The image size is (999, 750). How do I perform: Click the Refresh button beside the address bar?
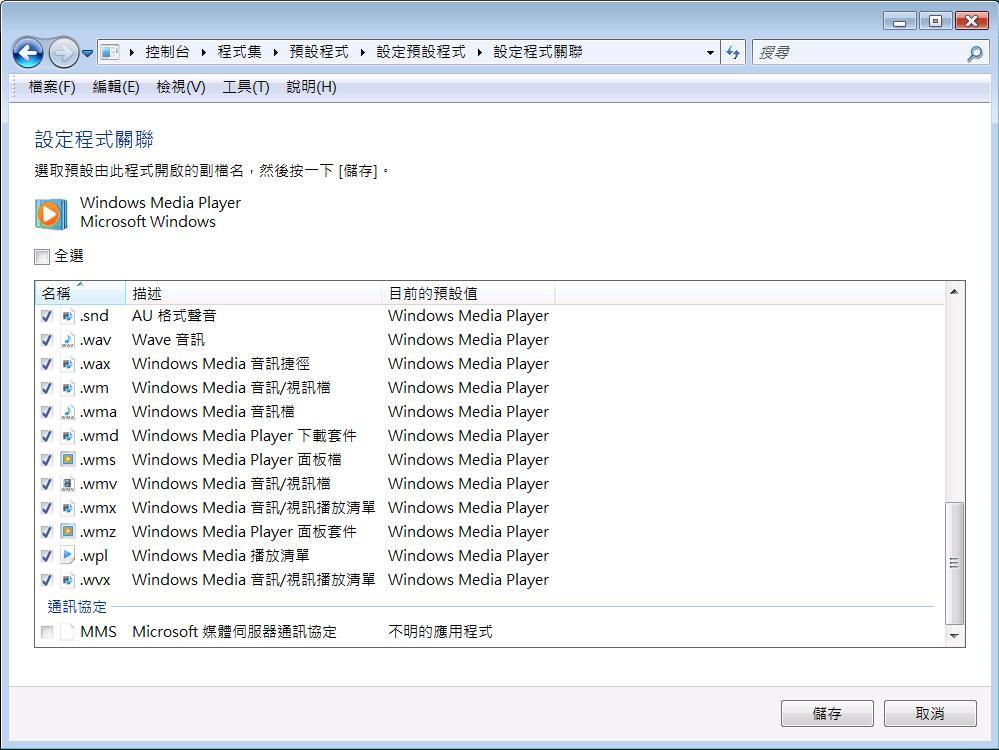point(733,53)
